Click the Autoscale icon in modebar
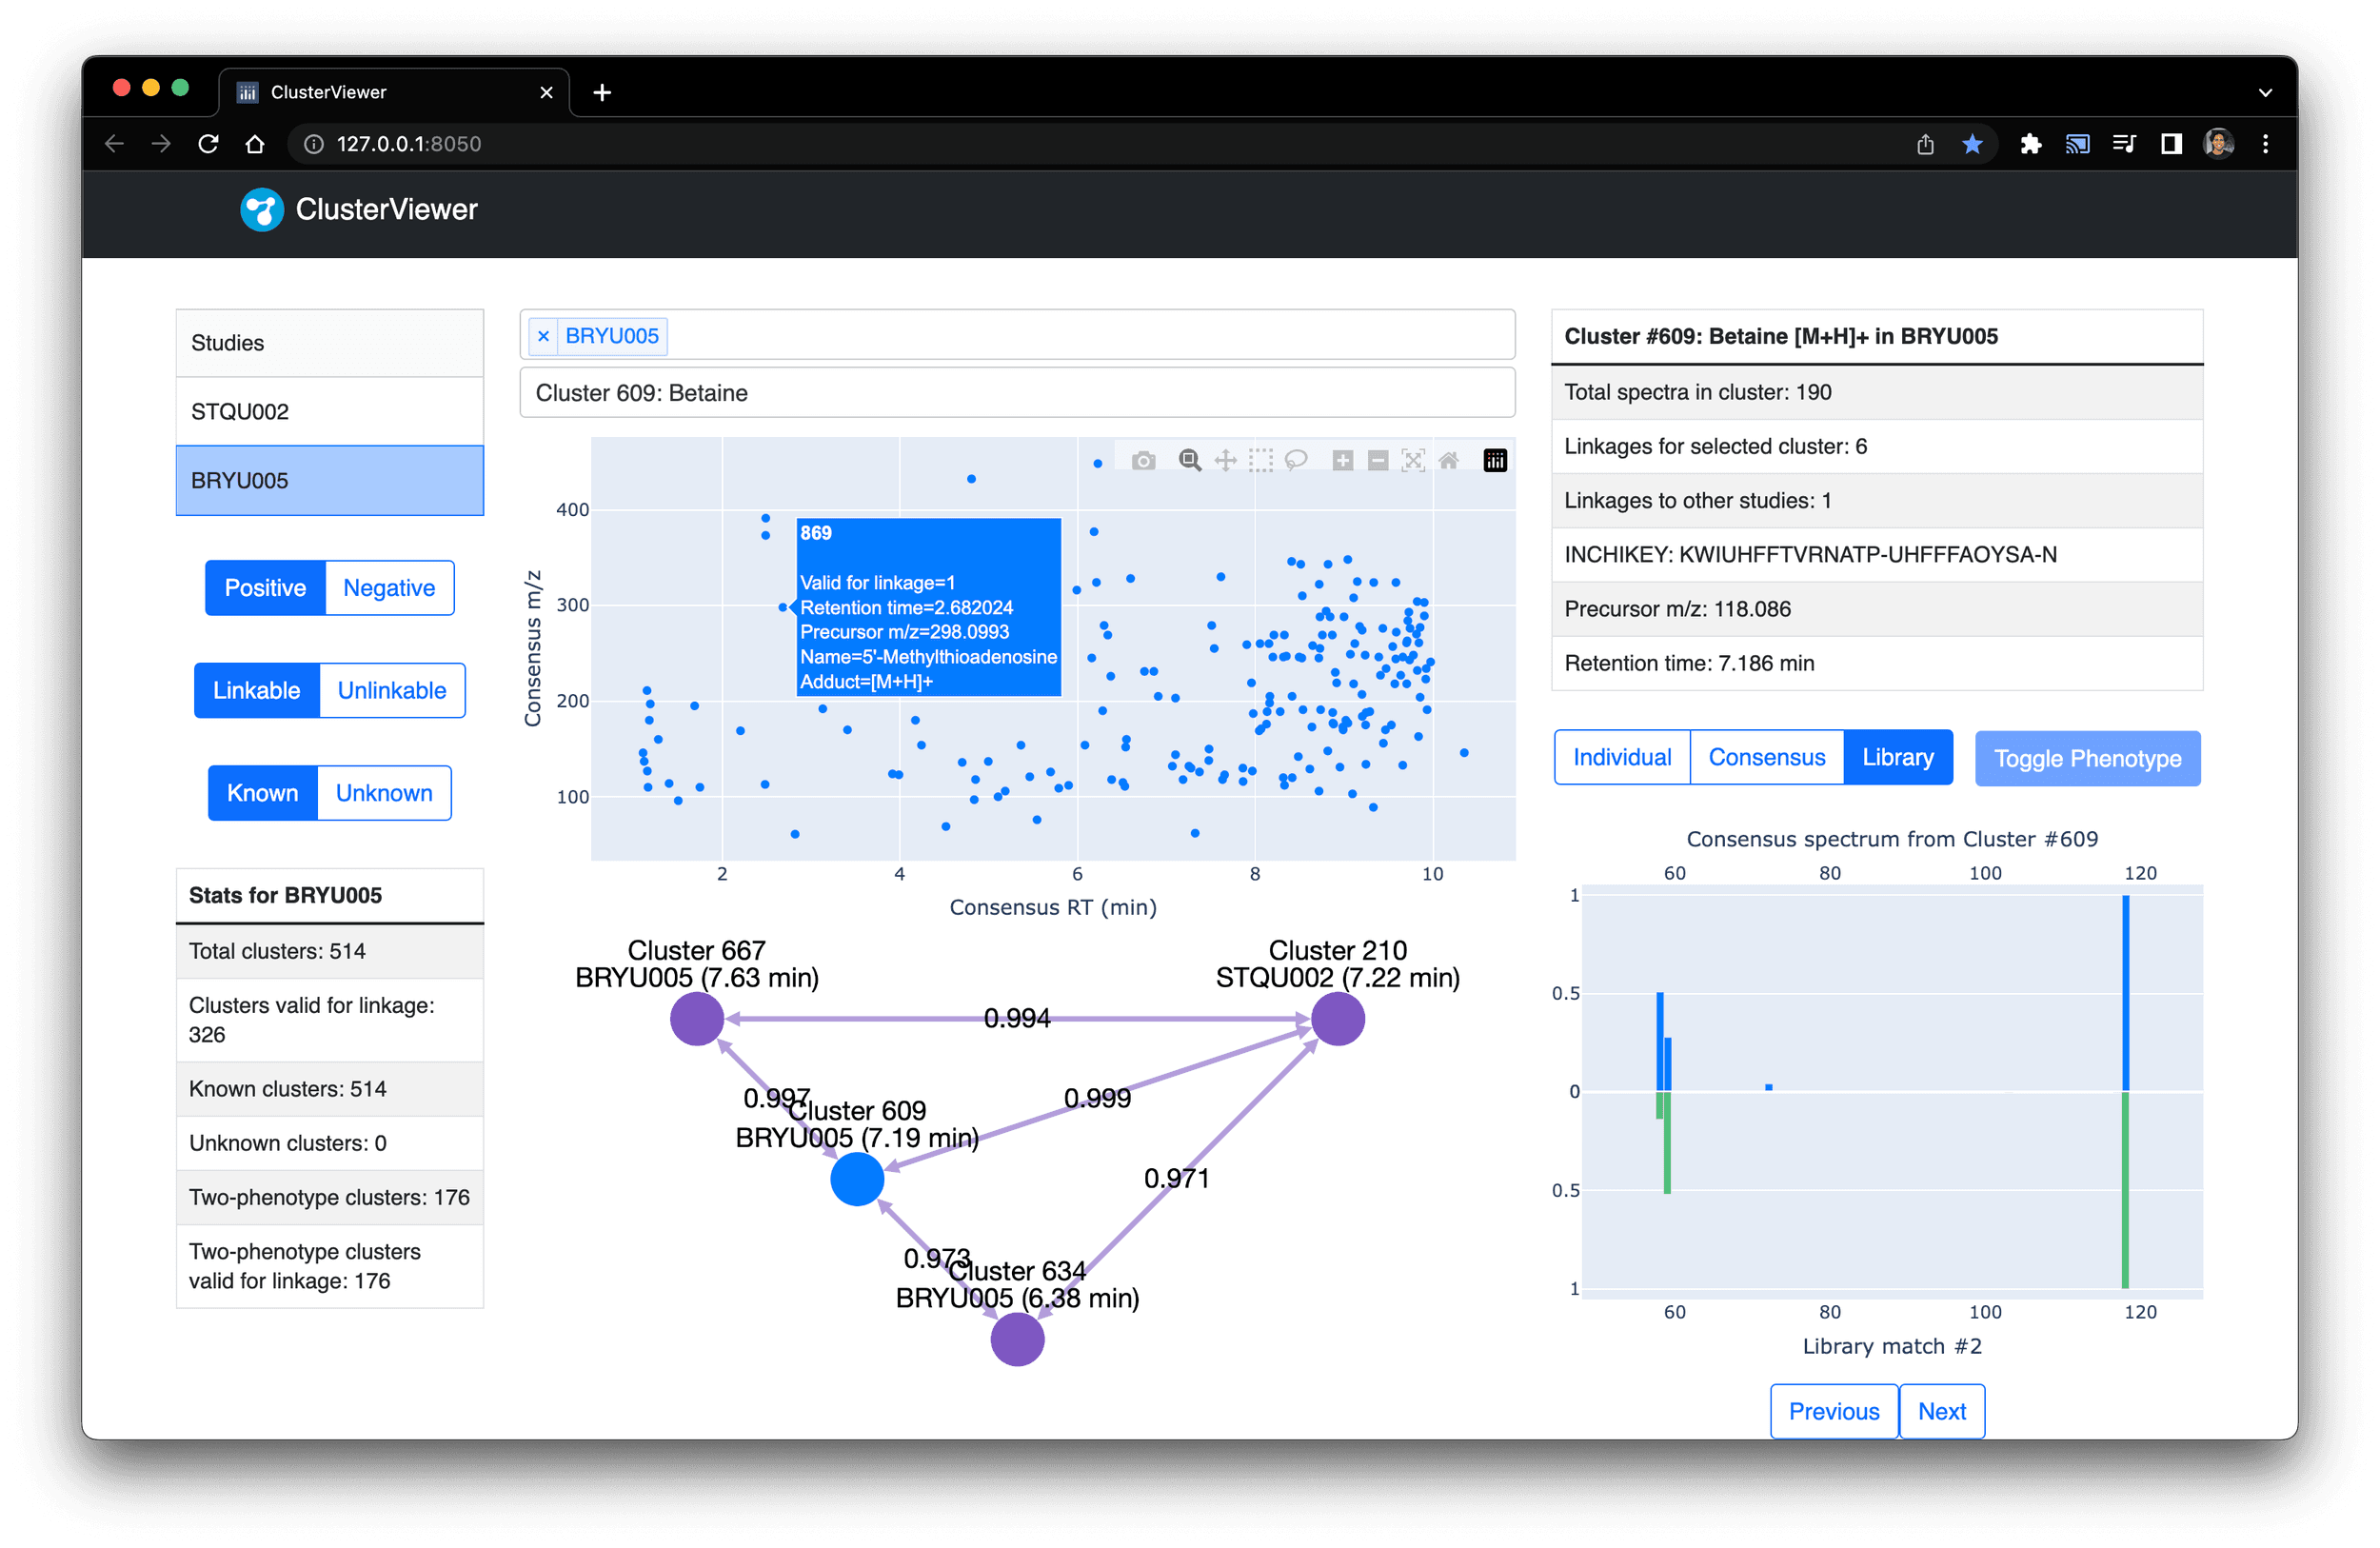Screen dimensions: 2380x1548 [1413, 460]
